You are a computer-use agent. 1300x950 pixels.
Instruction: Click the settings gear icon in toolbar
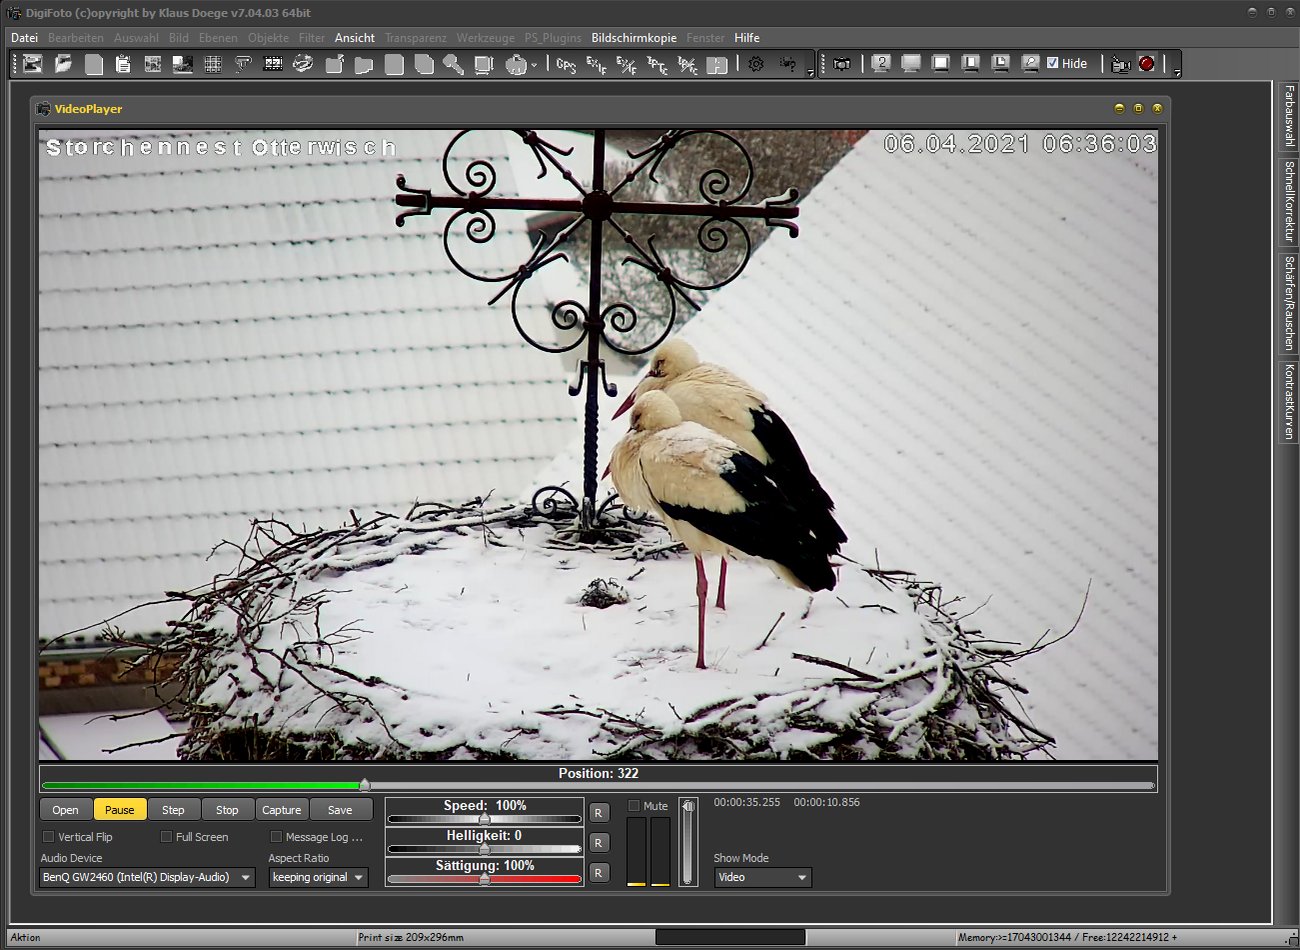756,64
